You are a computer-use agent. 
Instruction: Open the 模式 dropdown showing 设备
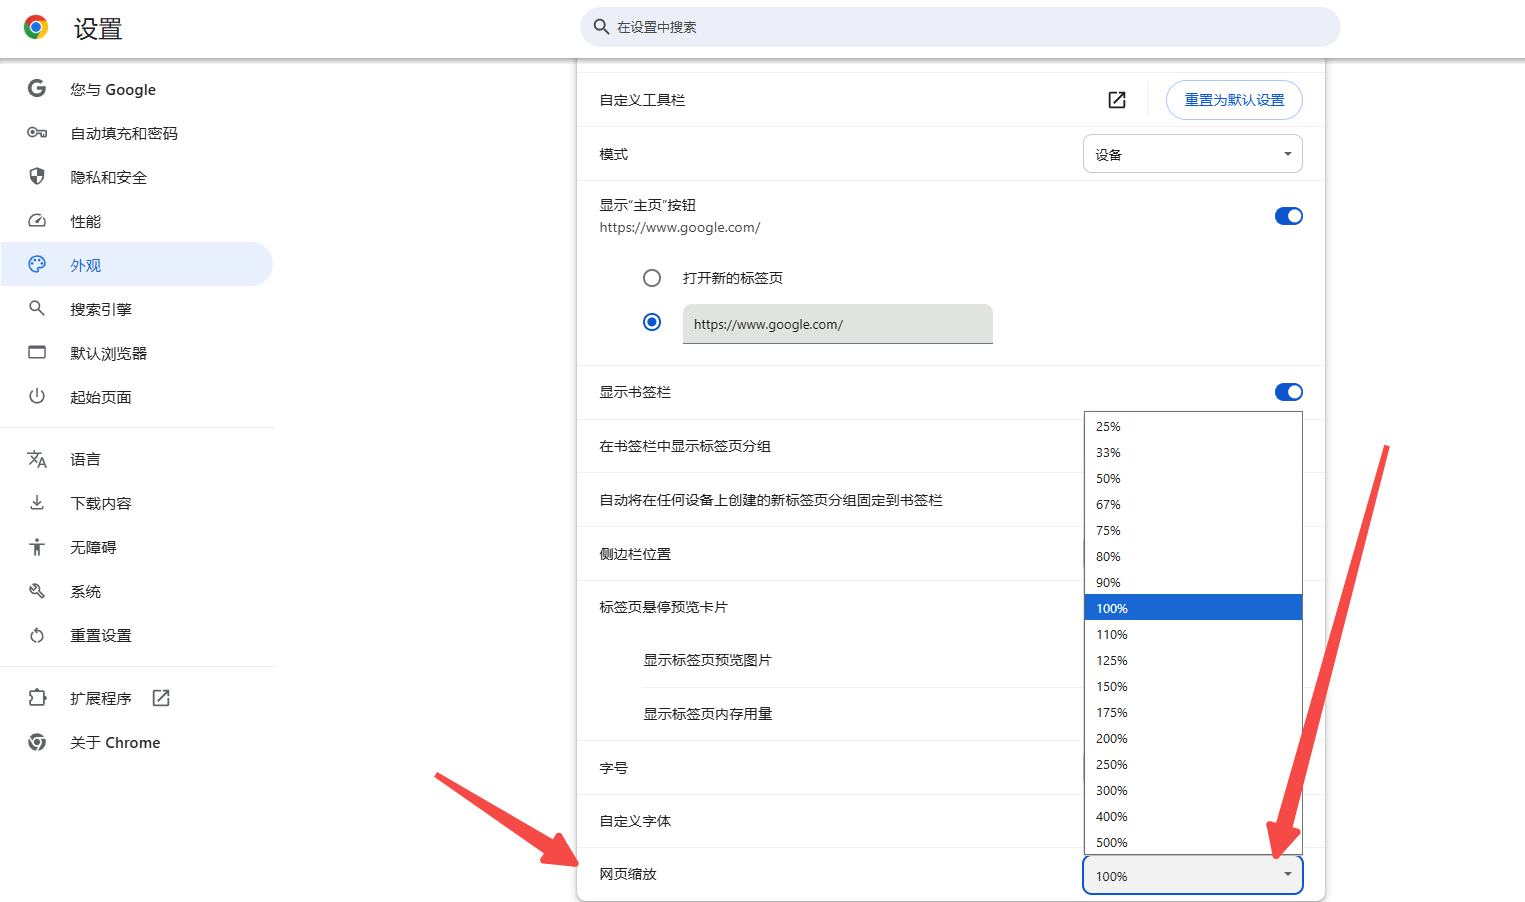[x=1193, y=154]
